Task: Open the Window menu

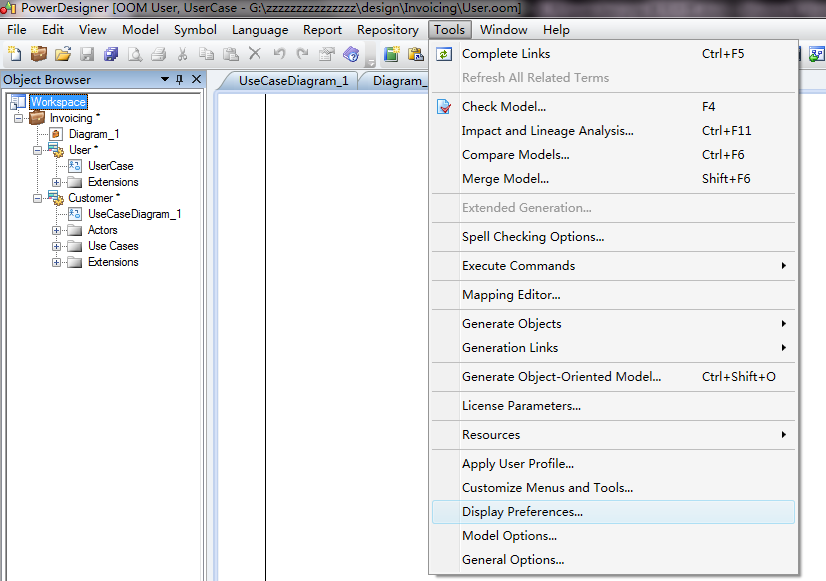Action: coord(503,29)
